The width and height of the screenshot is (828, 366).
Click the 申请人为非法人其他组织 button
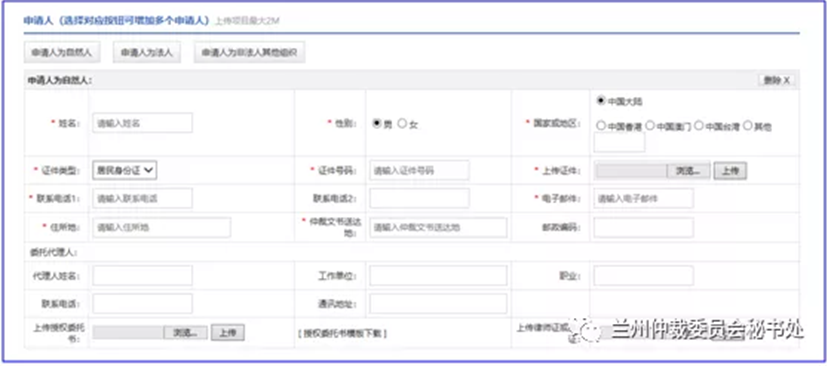click(249, 52)
